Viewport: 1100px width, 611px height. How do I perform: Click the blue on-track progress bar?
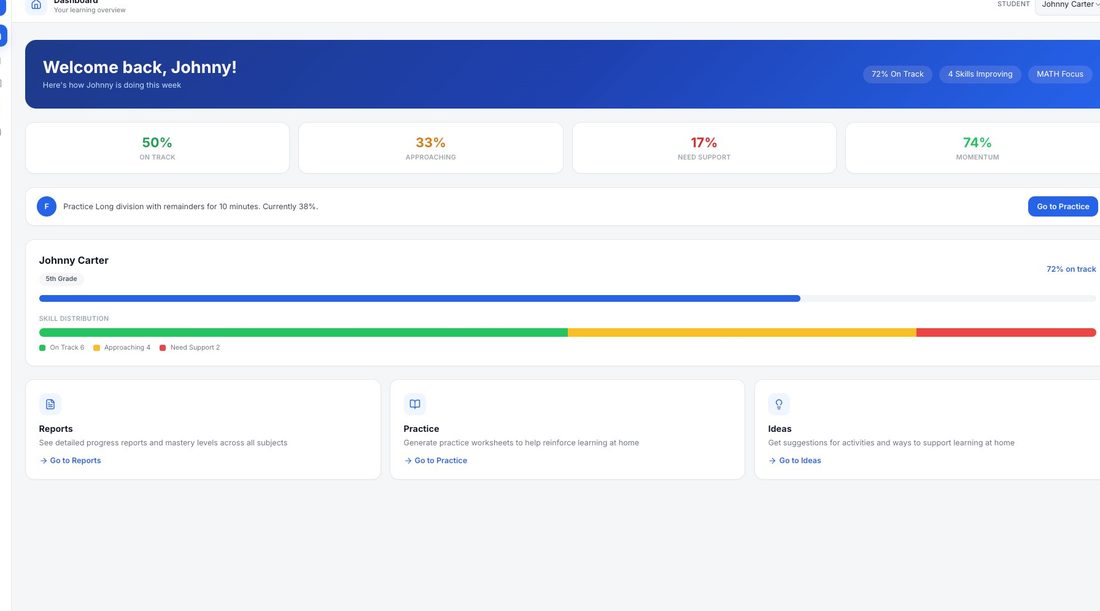pyautogui.click(x=420, y=298)
